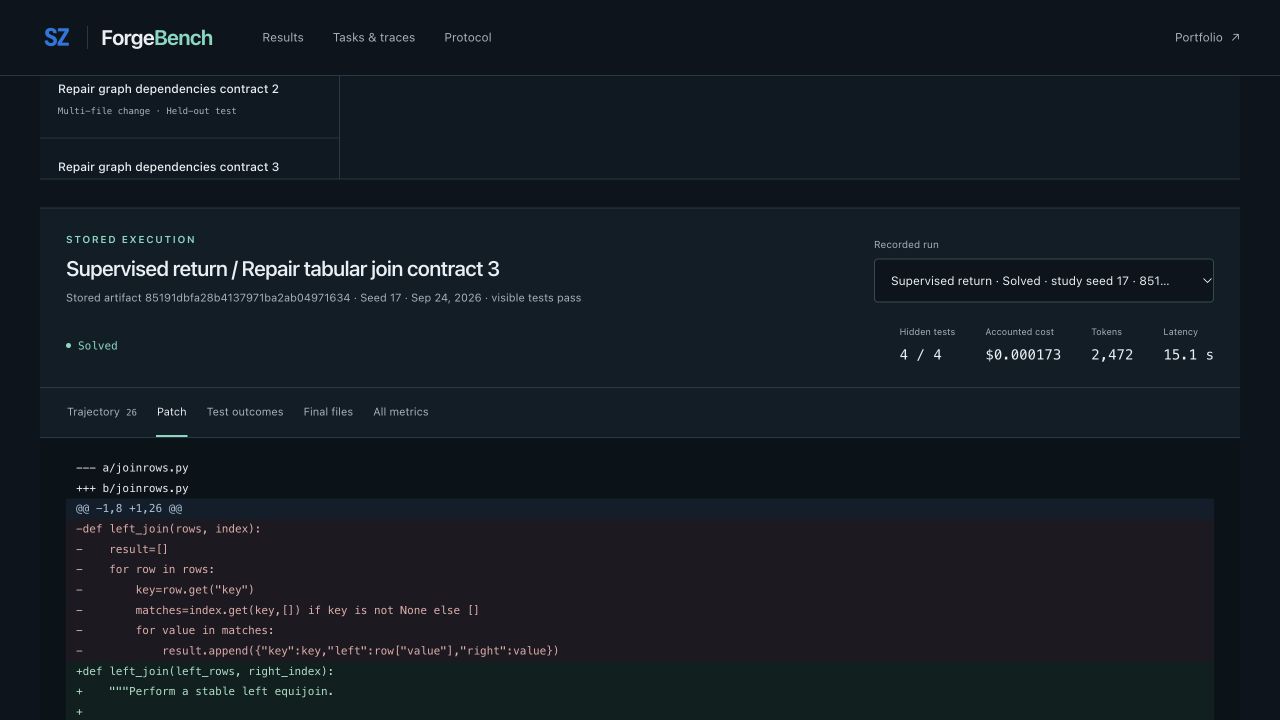
Task: Click the Supervised return run heading
Action: (x=283, y=269)
